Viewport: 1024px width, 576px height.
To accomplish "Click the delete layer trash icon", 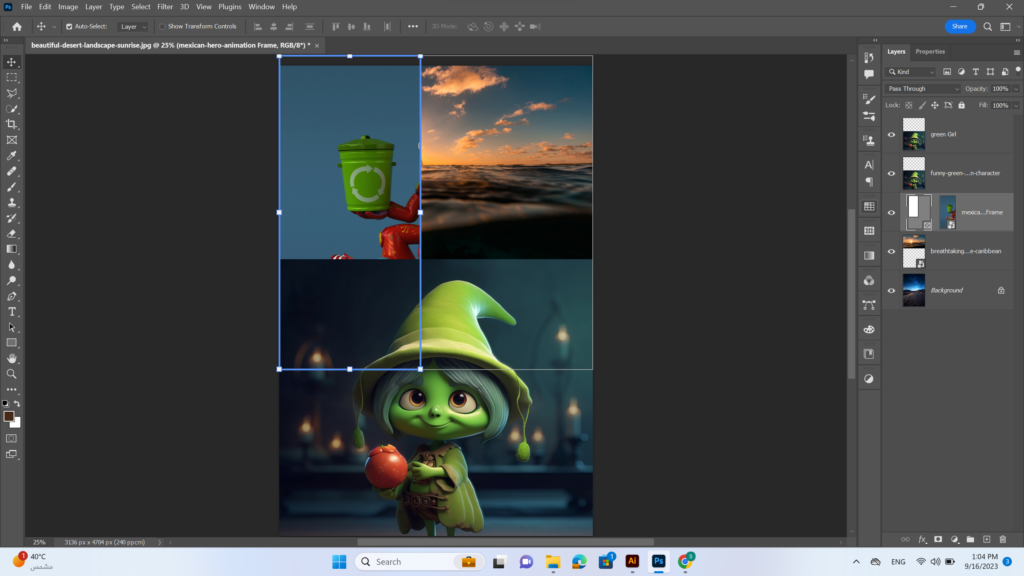I will pyautogui.click(x=1003, y=539).
